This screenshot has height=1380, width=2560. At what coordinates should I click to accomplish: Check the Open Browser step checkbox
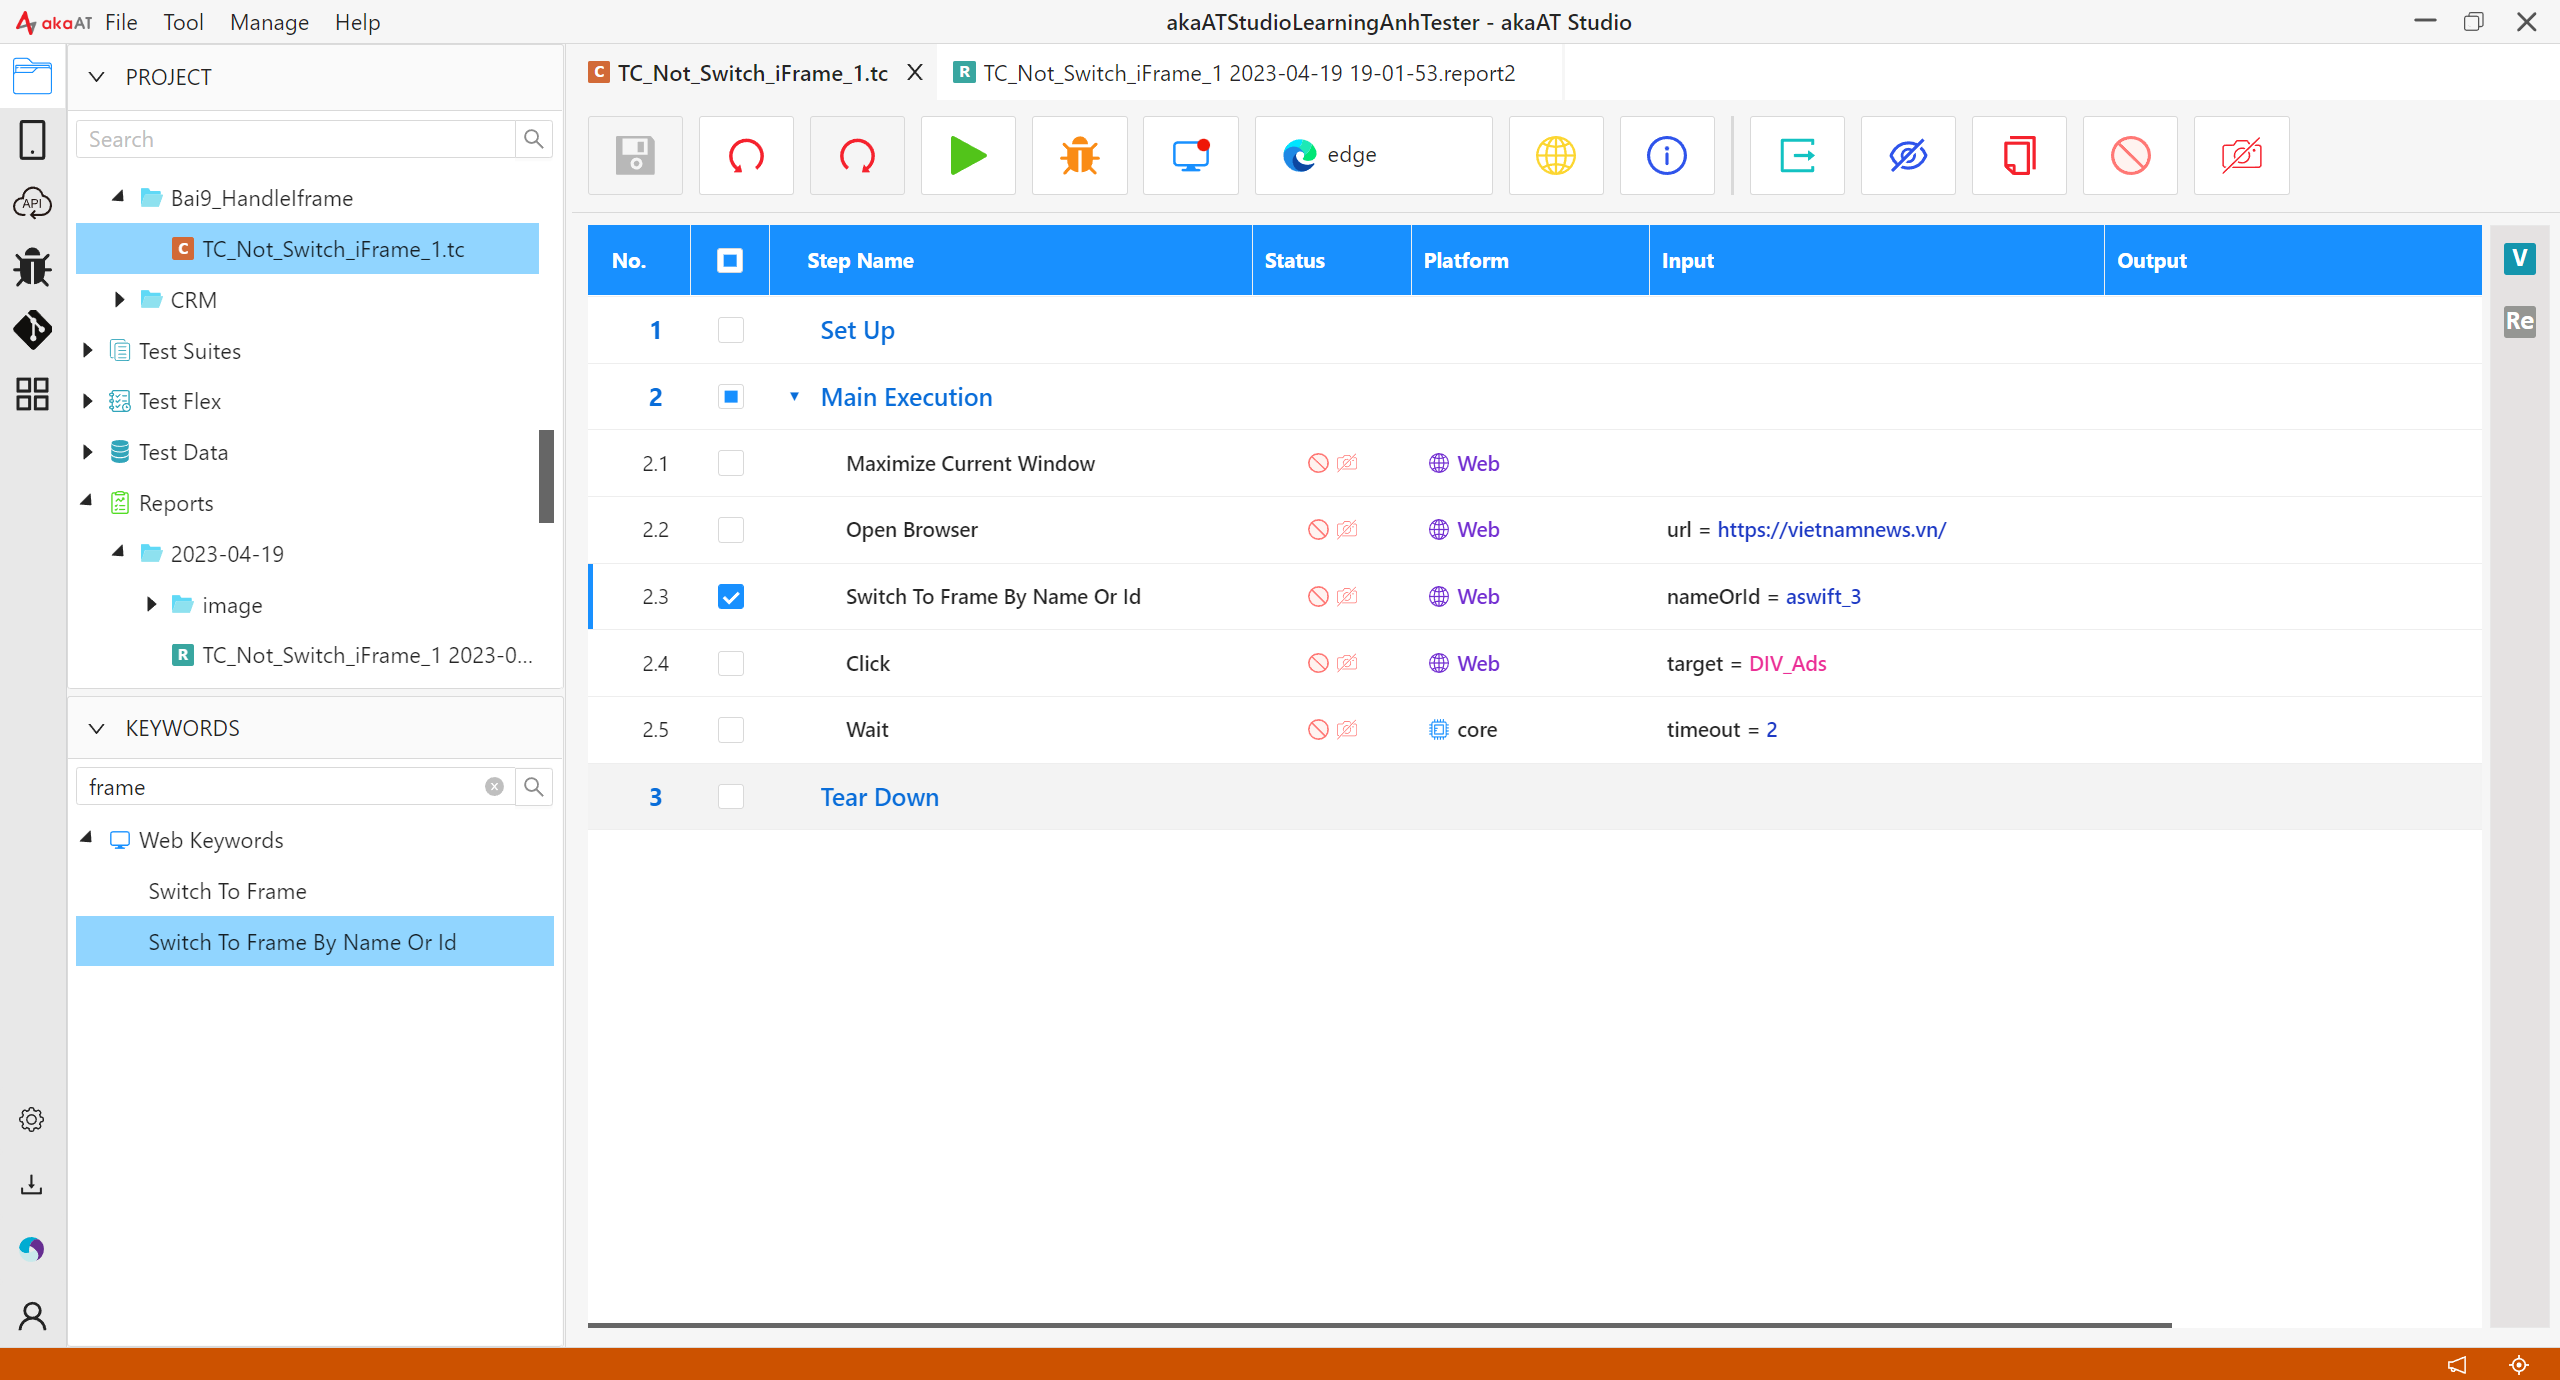pyautogui.click(x=731, y=530)
